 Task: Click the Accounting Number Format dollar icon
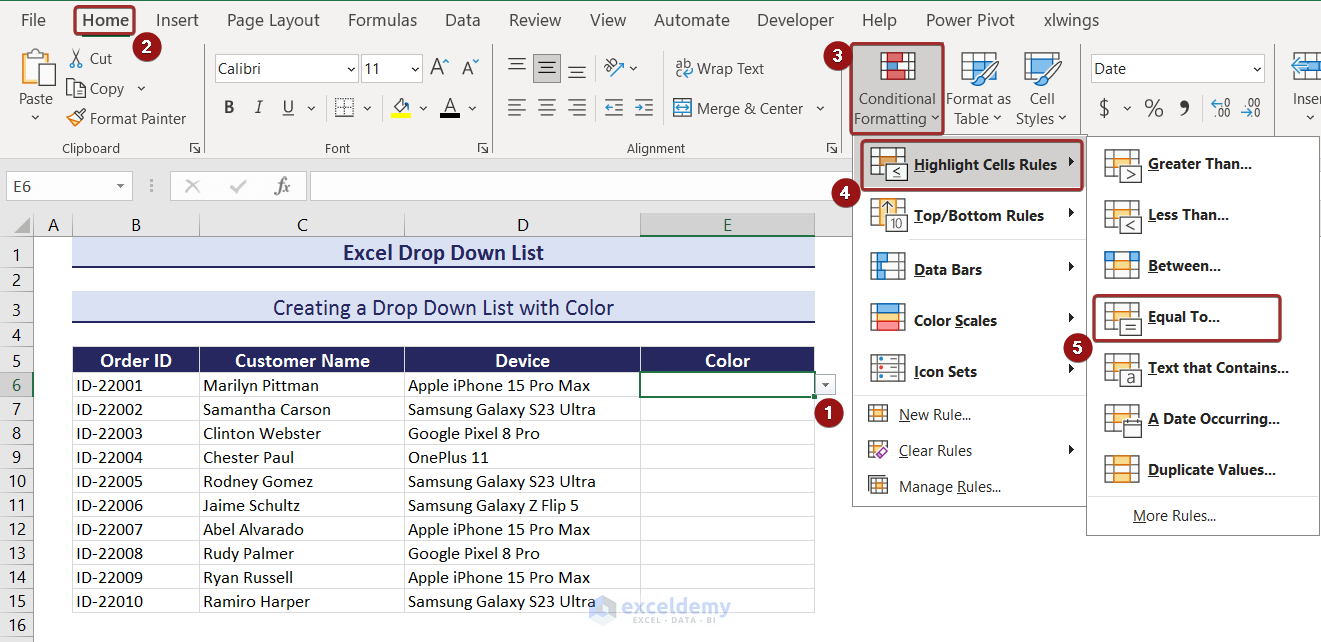point(1105,108)
